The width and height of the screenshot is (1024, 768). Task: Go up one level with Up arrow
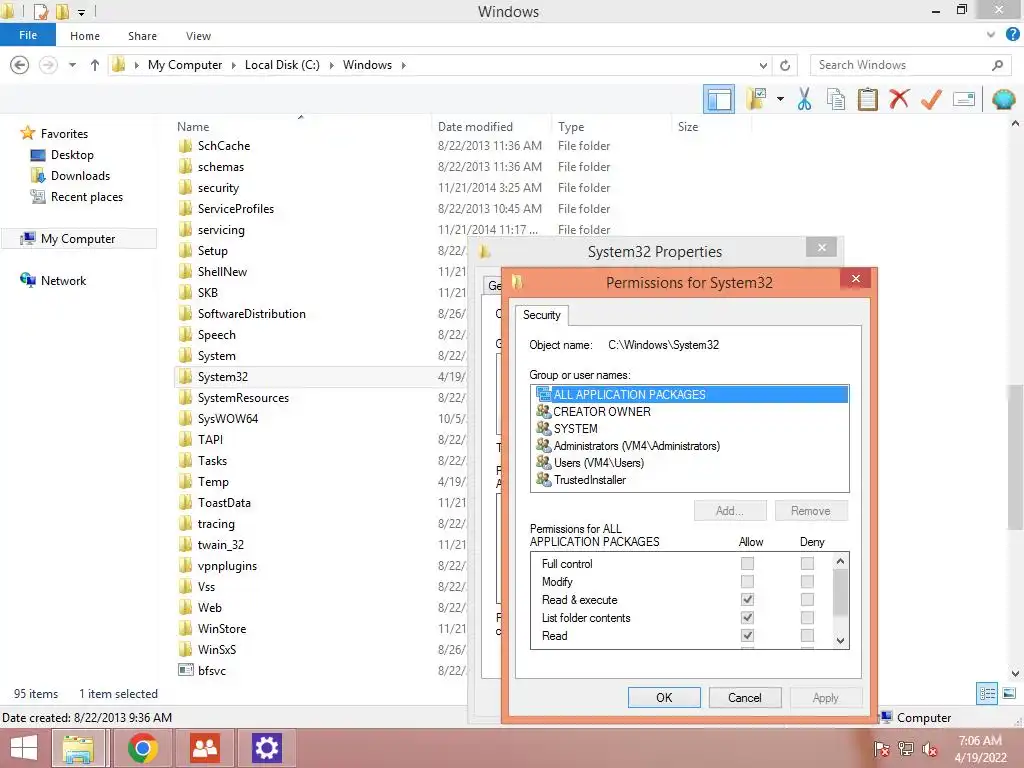[95, 65]
